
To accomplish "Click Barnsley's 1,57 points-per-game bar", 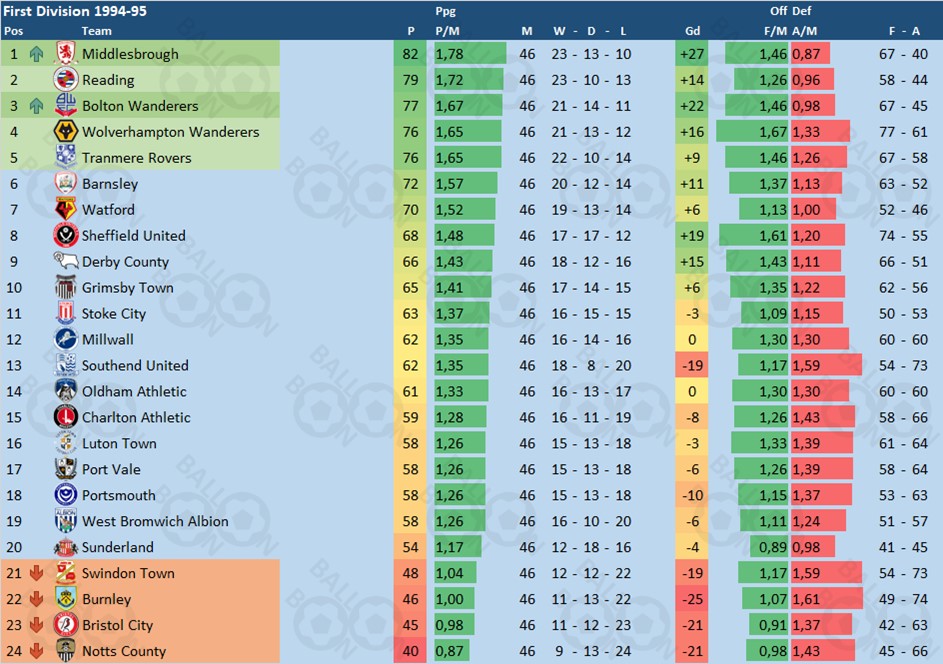I will click(x=466, y=183).
